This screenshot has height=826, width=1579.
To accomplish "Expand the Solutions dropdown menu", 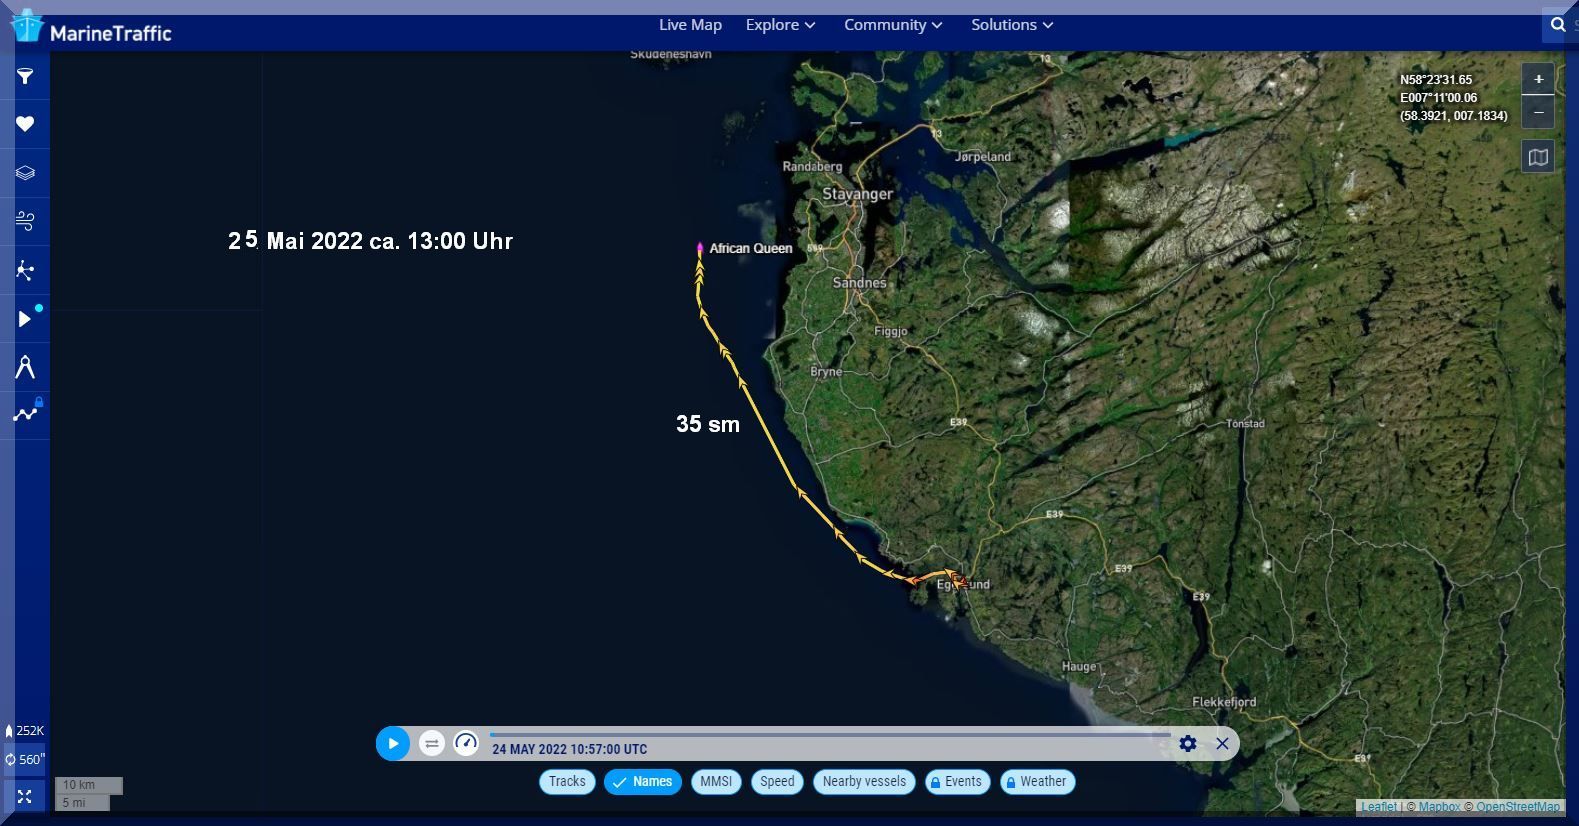I will [1012, 25].
